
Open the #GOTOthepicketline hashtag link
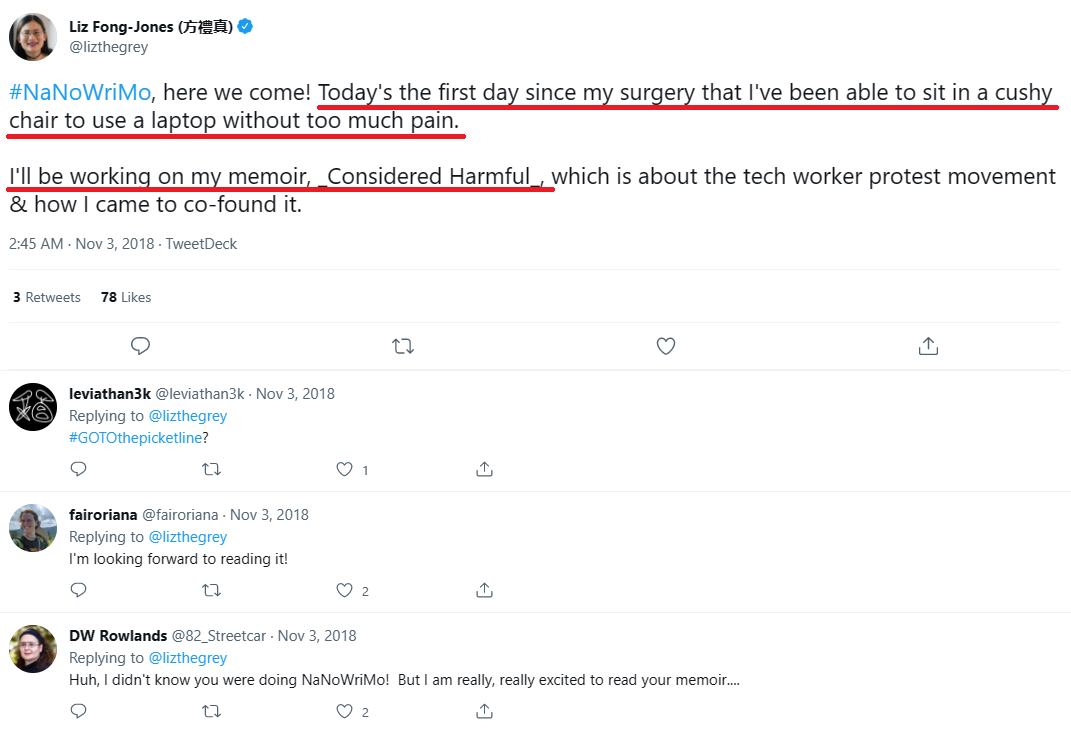pyautogui.click(x=135, y=438)
